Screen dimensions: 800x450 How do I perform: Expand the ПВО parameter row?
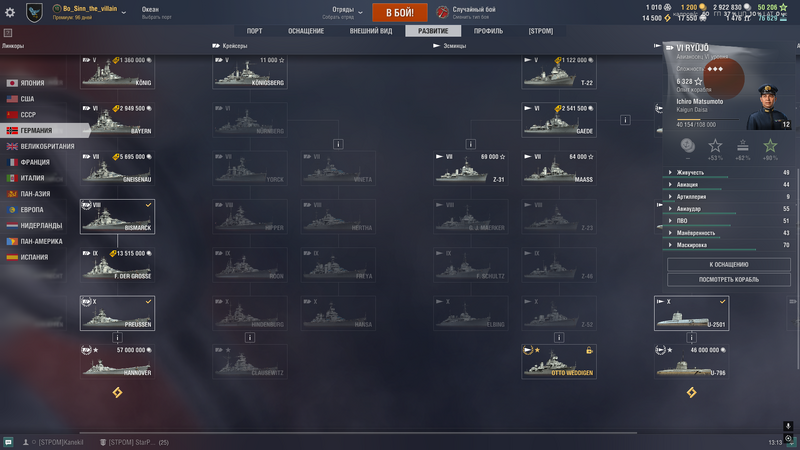click(729, 221)
